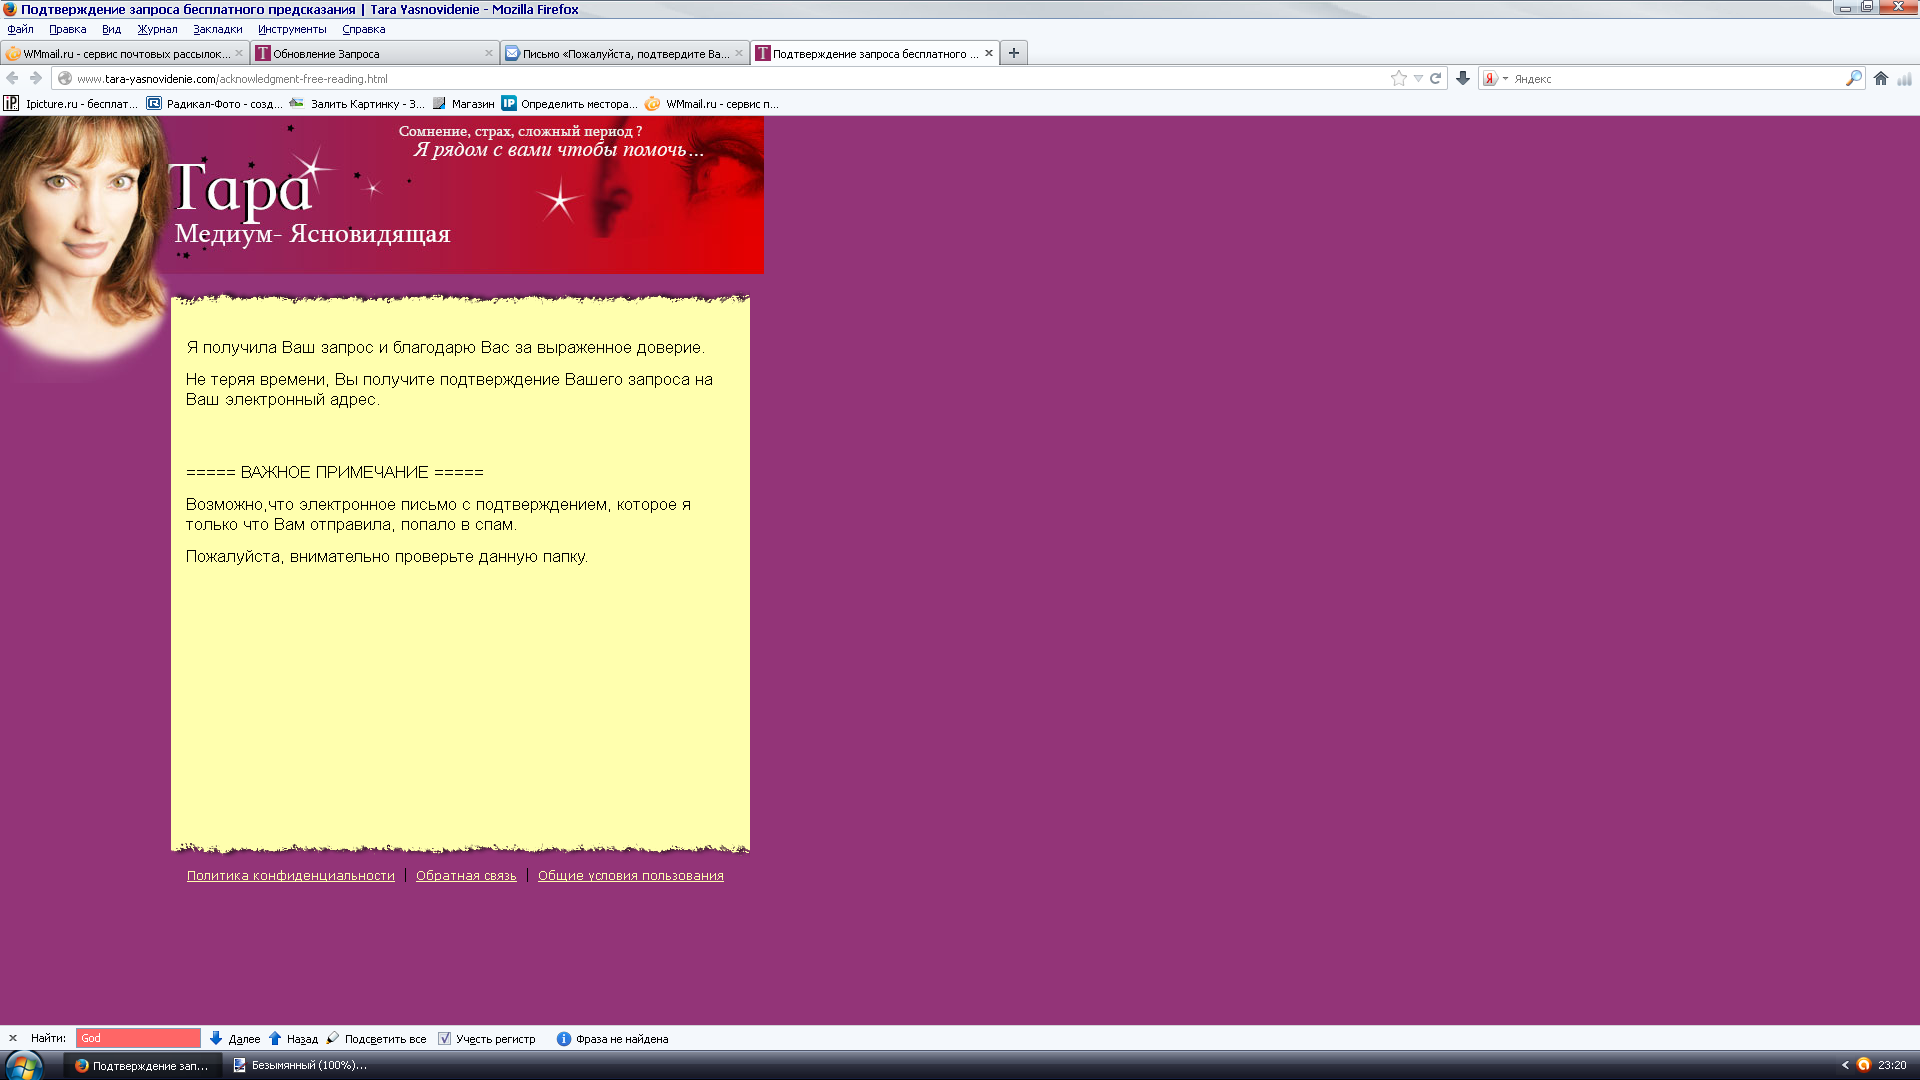Open the Инструменты menu
Viewport: 1920px width, 1080px height.
(292, 29)
